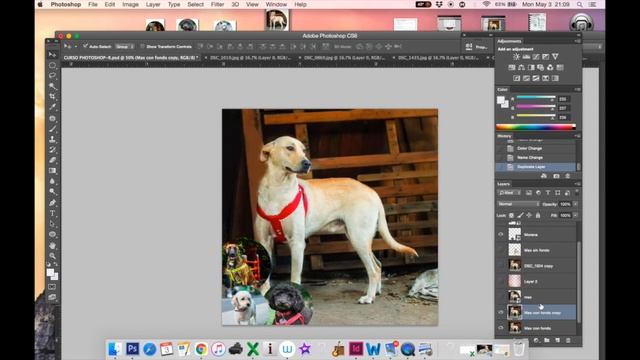Open the Filter menu
The width and height of the screenshot is (640, 360).
tap(217, 4)
